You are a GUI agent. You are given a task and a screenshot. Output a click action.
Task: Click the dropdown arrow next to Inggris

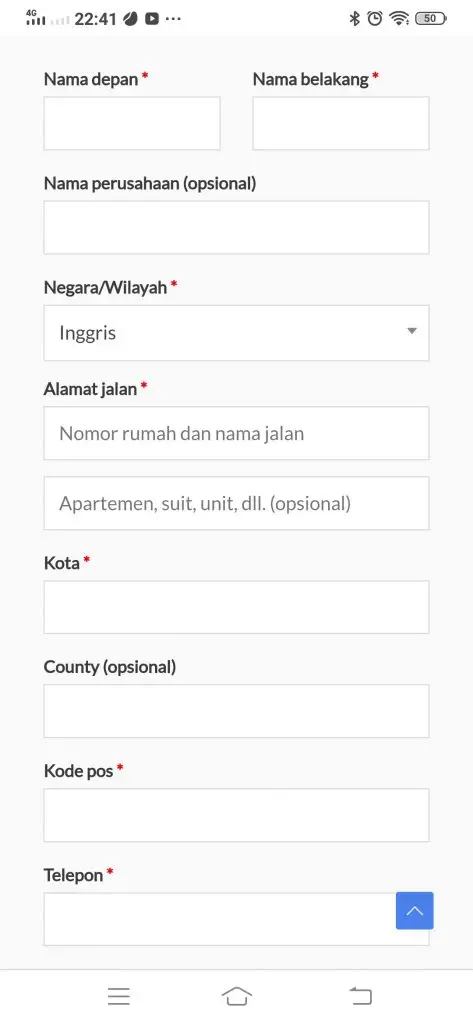(x=412, y=331)
